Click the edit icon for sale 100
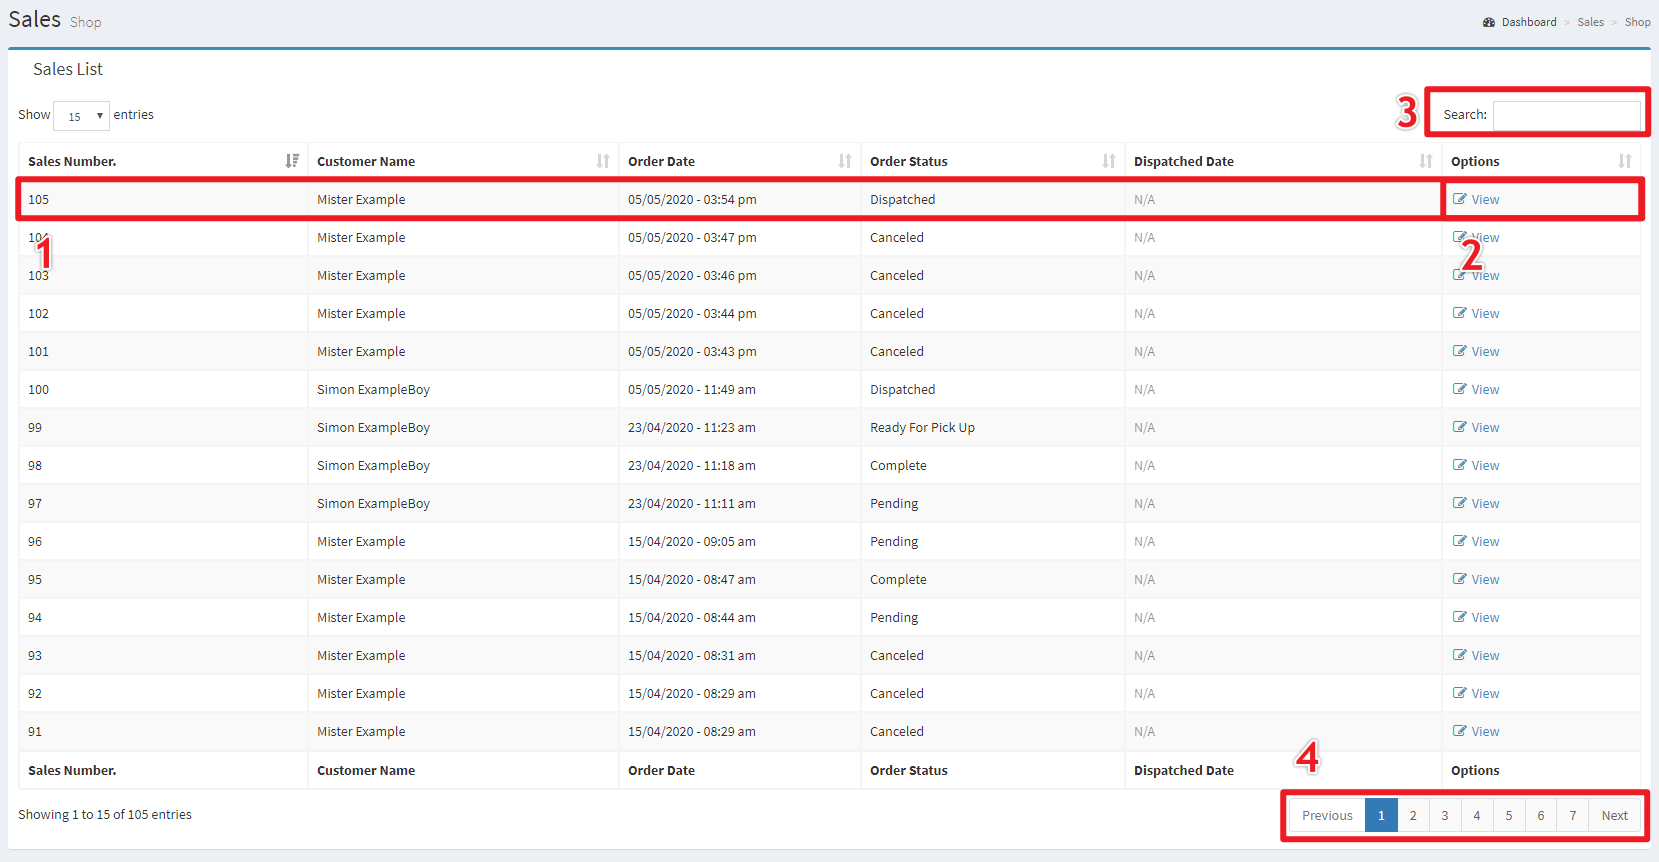Image resolution: width=1659 pixels, height=862 pixels. (1460, 389)
